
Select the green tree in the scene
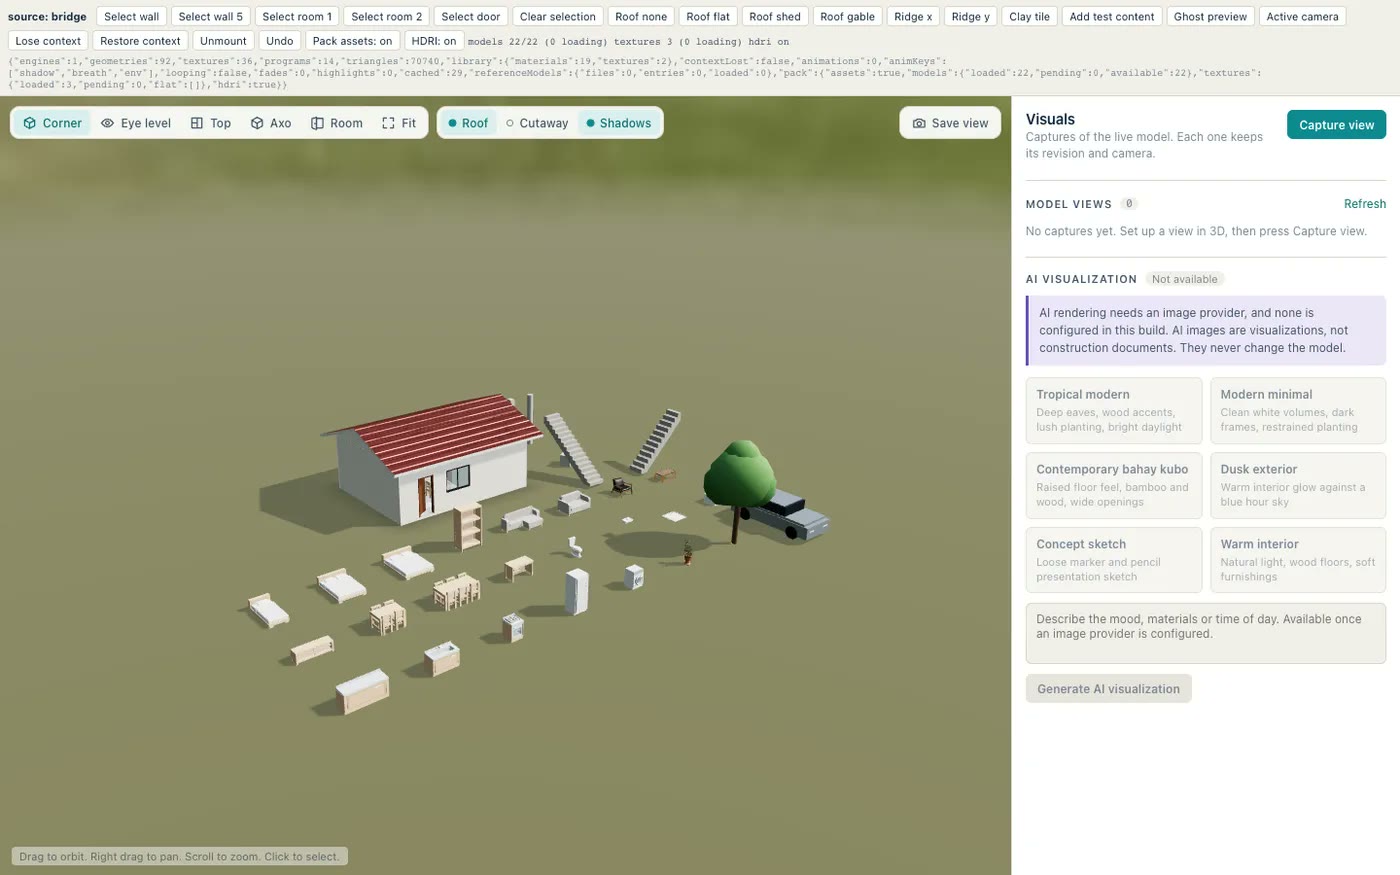(x=740, y=473)
